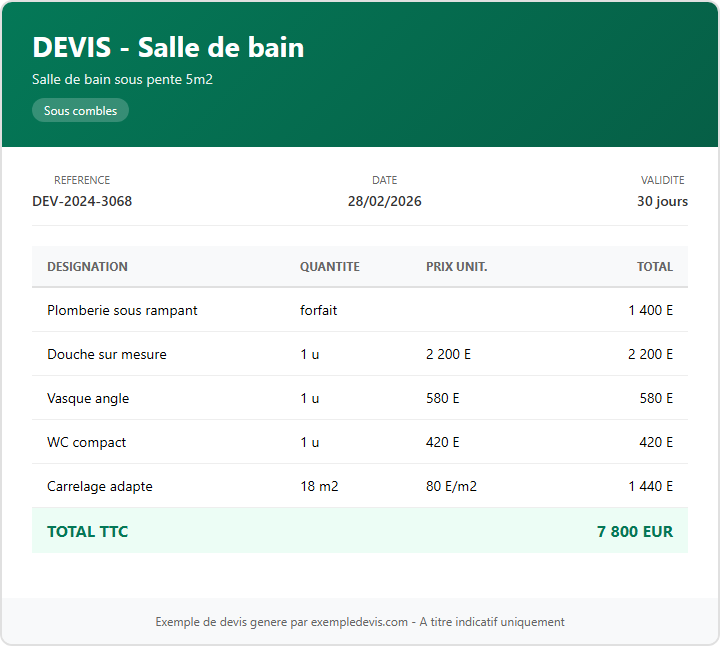Image resolution: width=720 pixels, height=646 pixels.
Task: Click the QUANTITE column header
Action: pos(329,267)
